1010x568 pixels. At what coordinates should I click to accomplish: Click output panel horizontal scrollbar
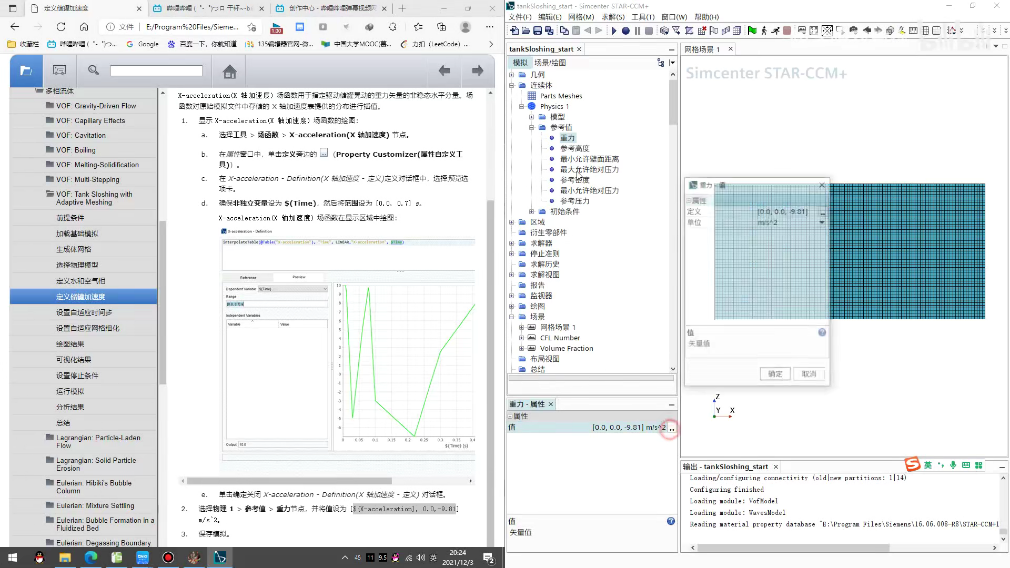click(793, 547)
